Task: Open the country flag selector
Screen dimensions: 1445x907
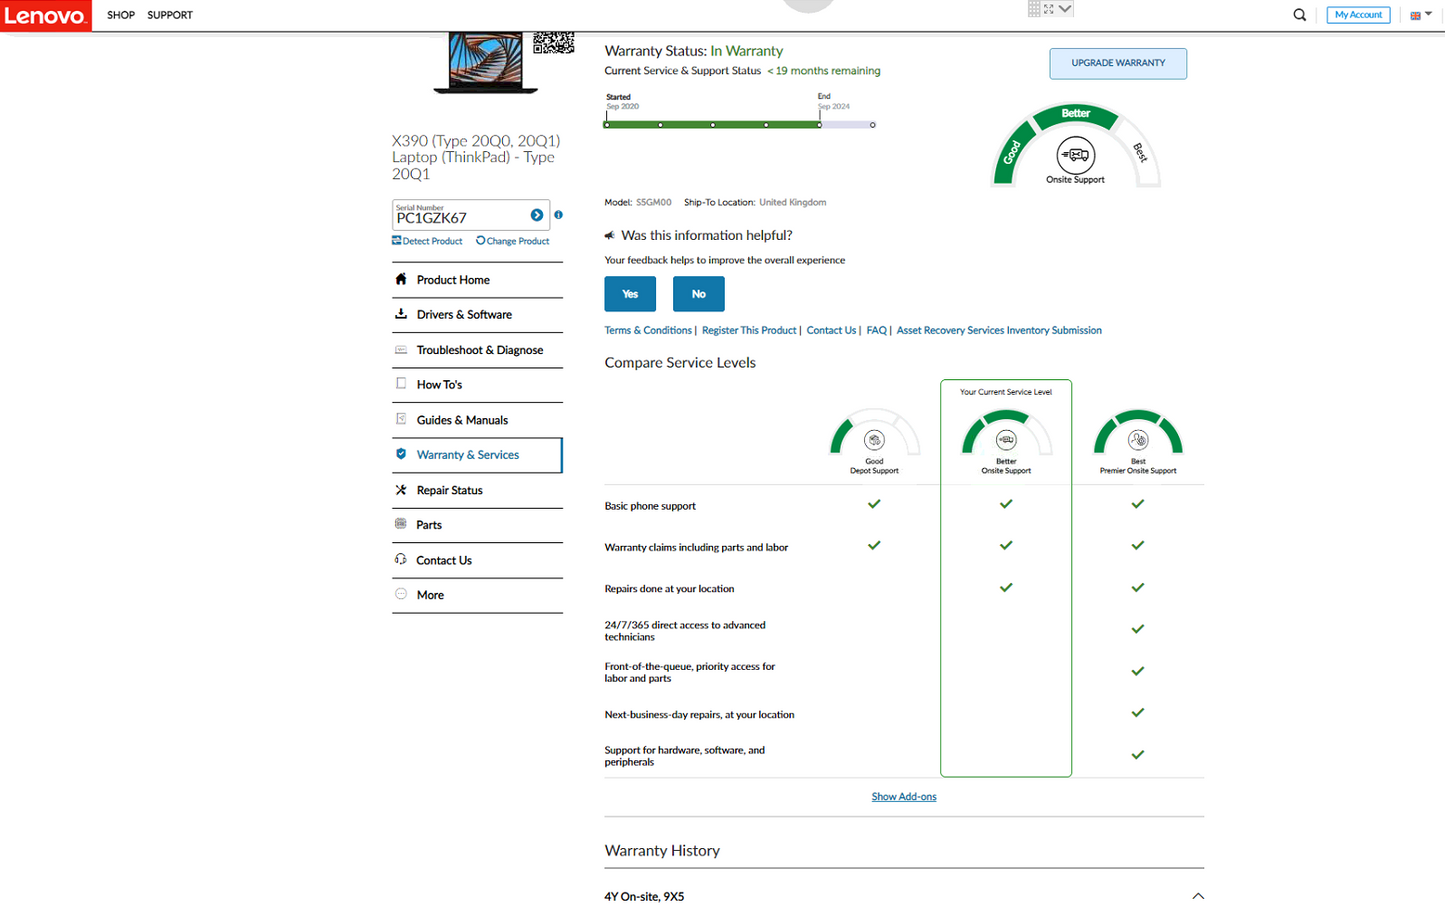Action: pyautogui.click(x=1421, y=15)
